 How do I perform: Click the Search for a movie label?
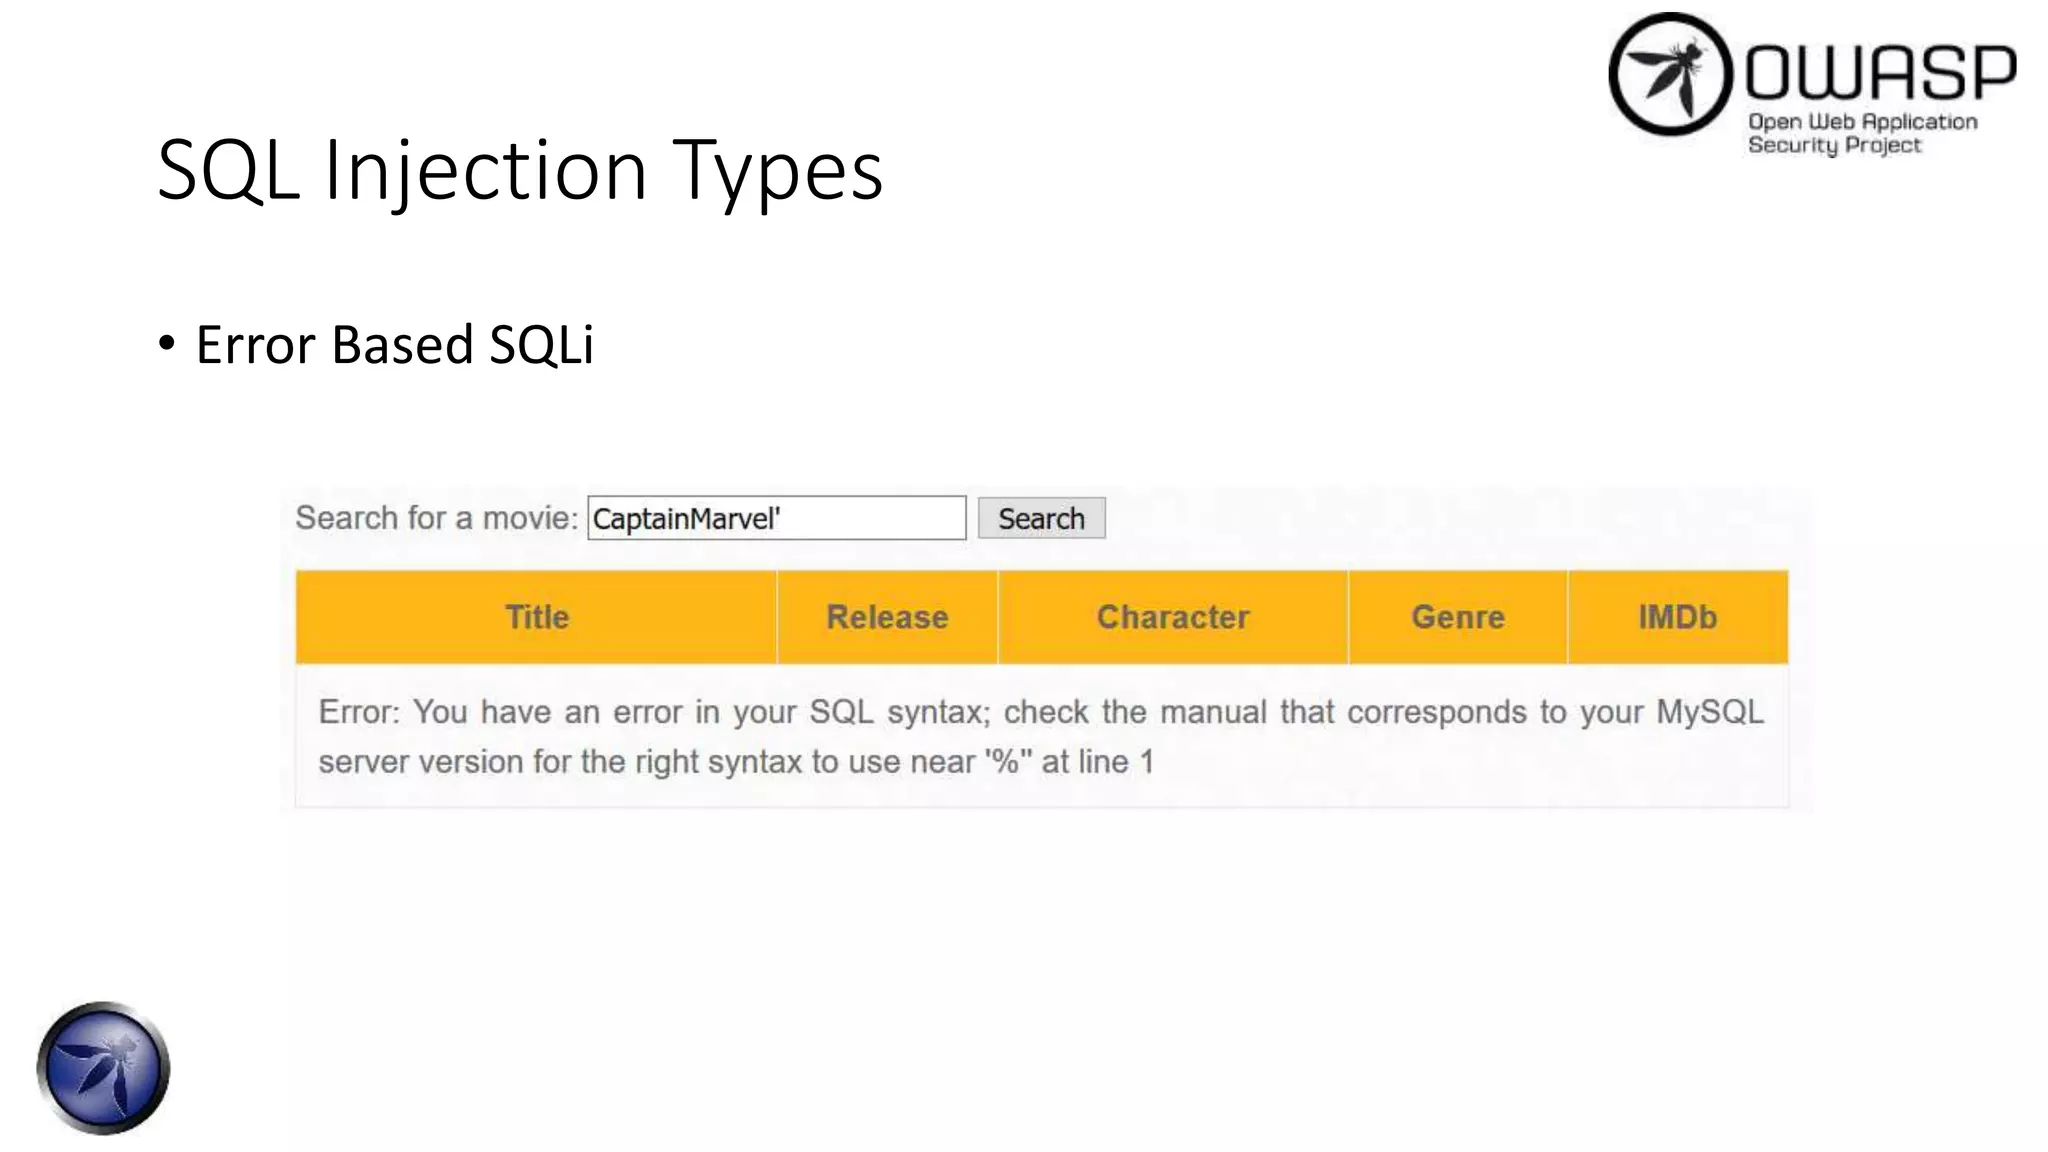(436, 518)
